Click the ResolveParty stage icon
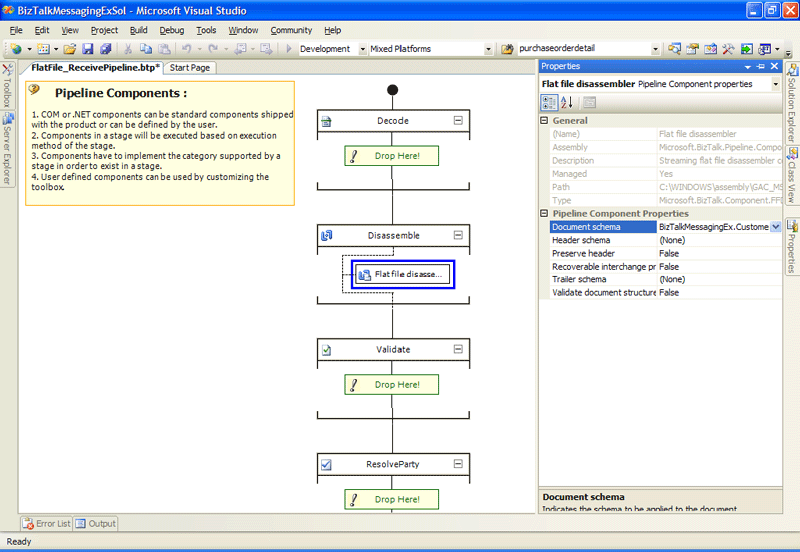 (x=327, y=465)
